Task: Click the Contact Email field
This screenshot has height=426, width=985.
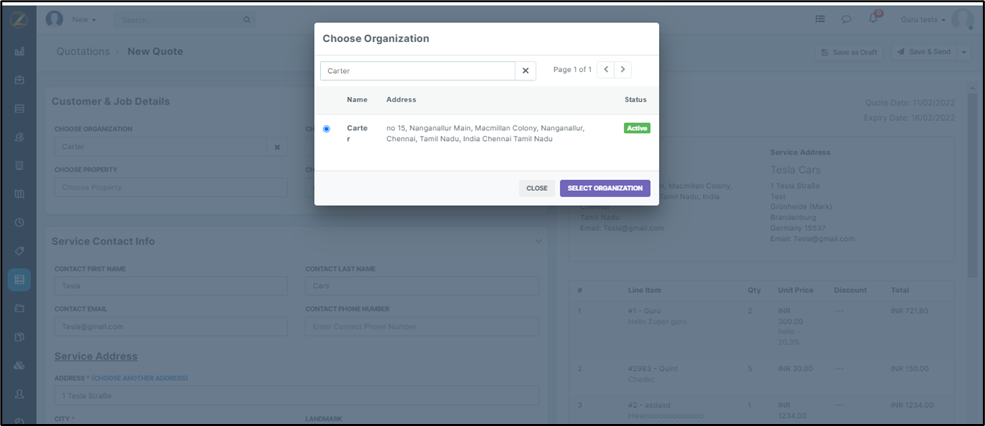Action: coord(171,326)
